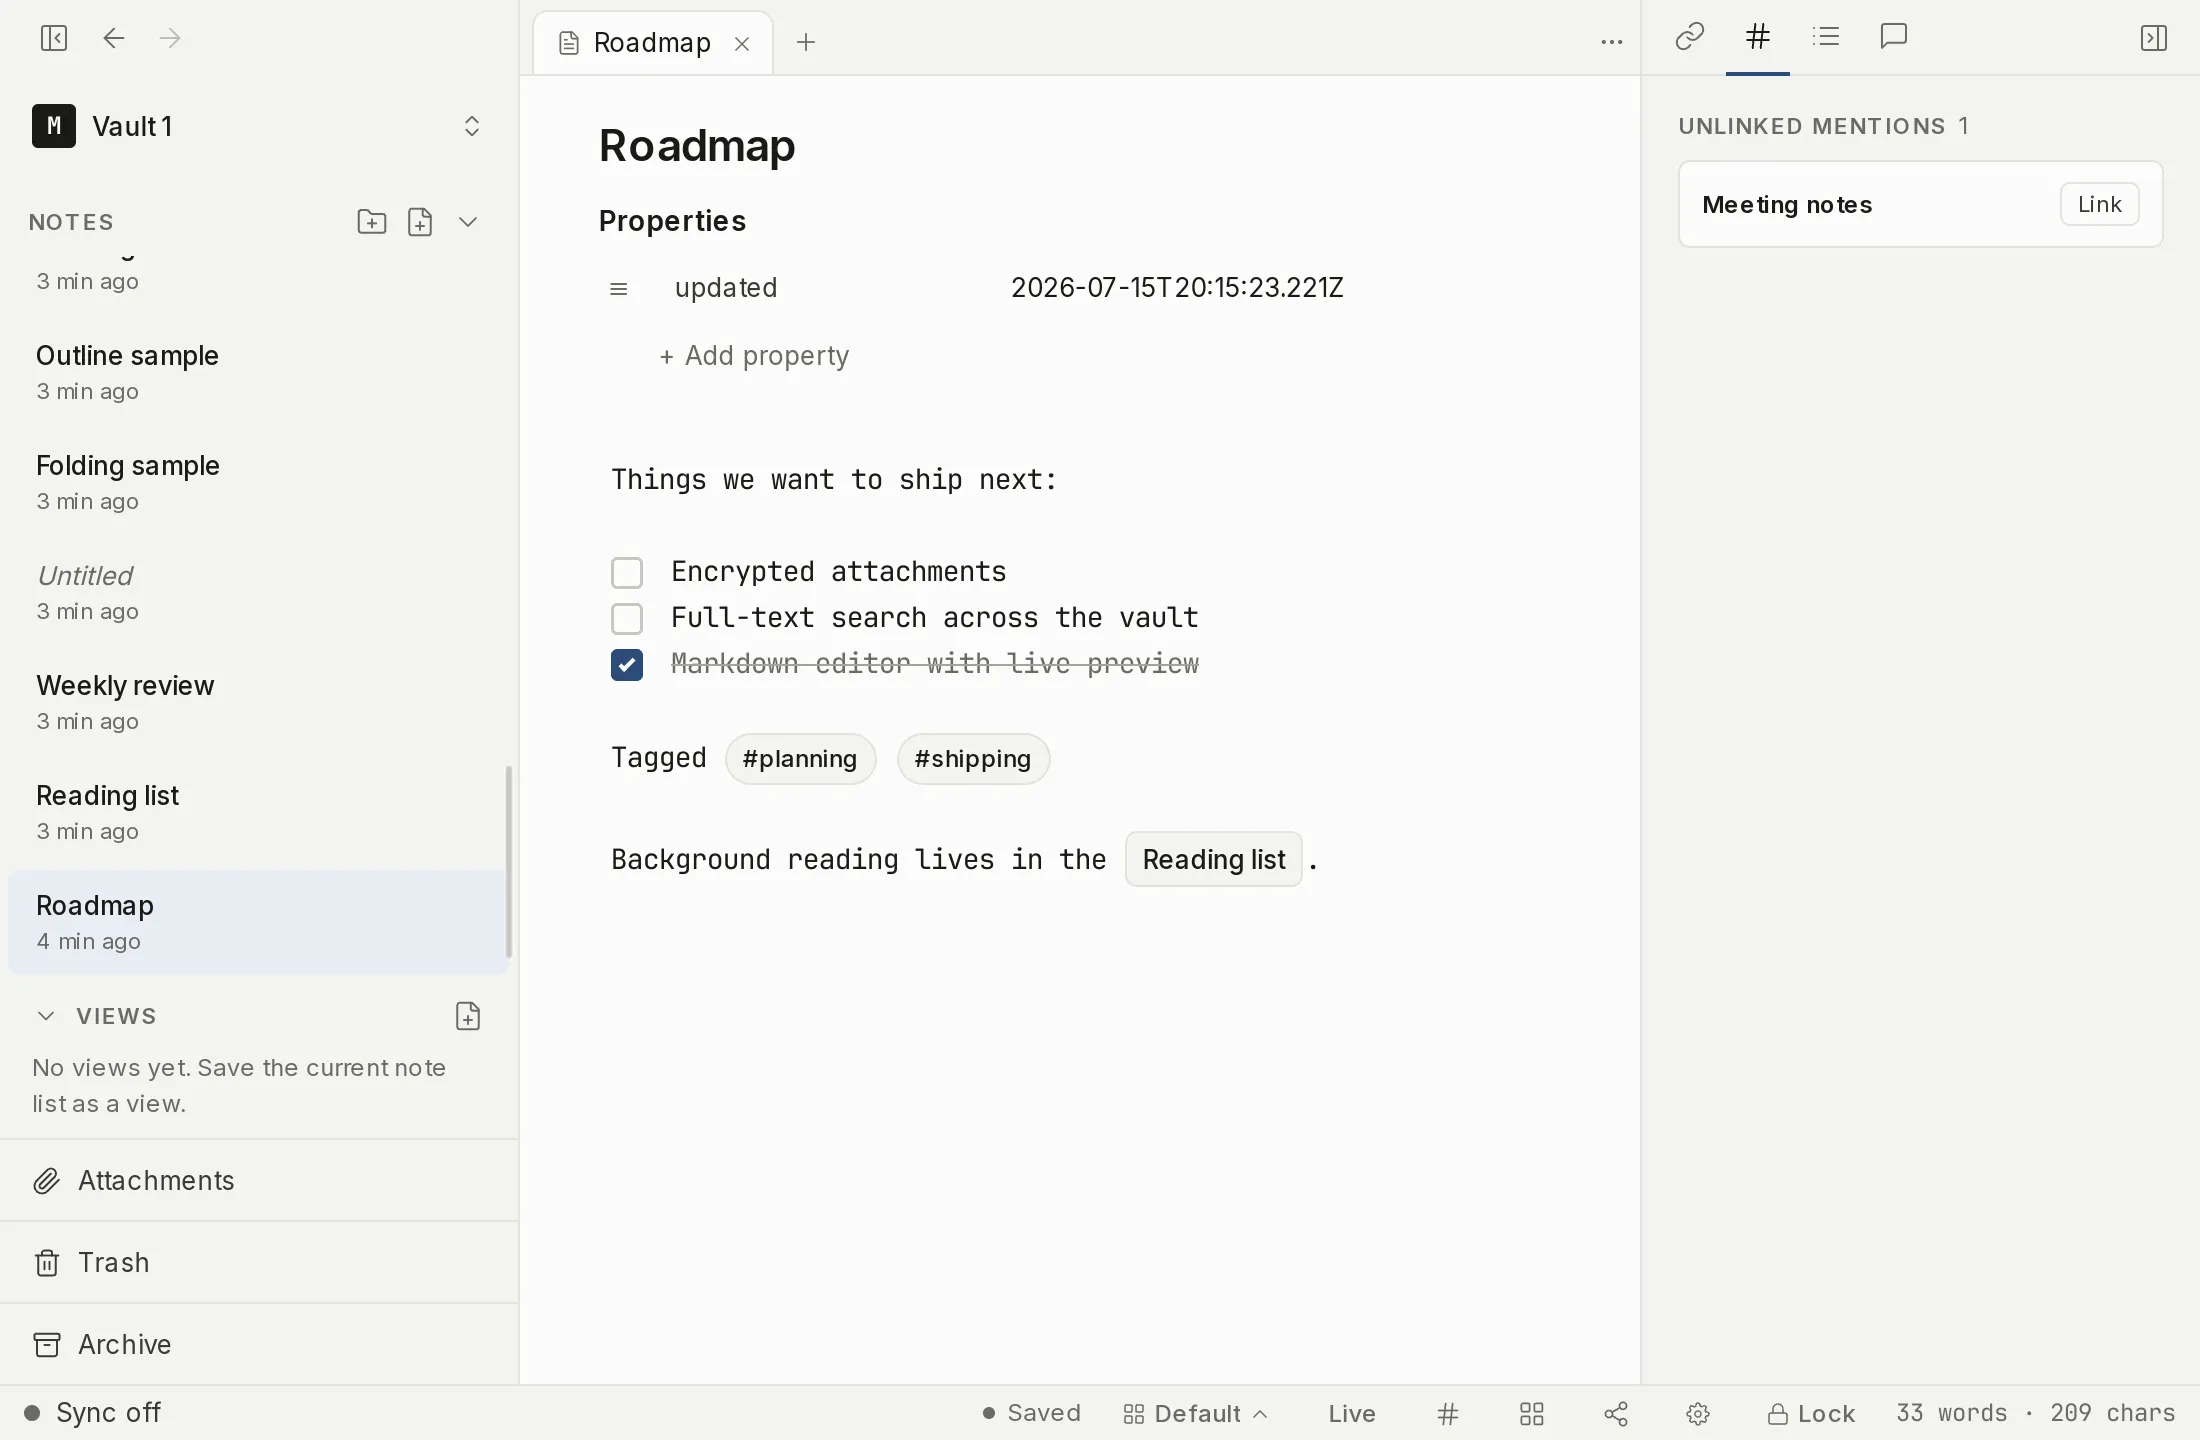The image size is (2200, 1440).
Task: Switch to the outline list tab
Action: pos(1826,37)
